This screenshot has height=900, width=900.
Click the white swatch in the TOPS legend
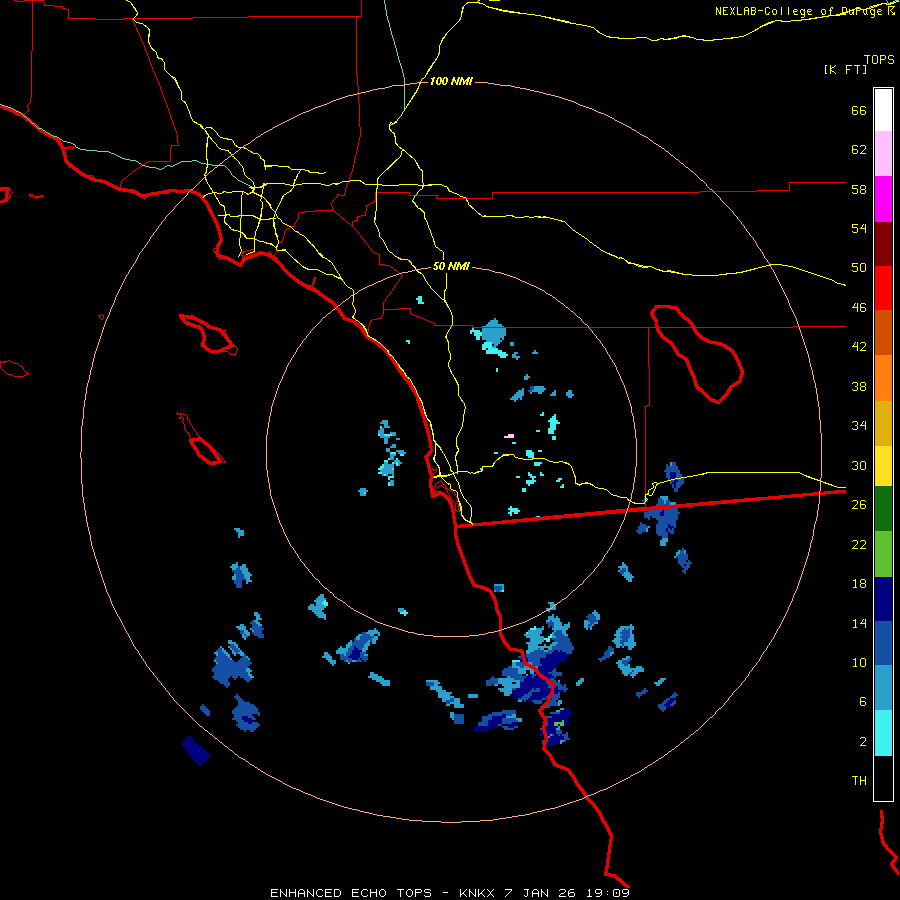883,110
